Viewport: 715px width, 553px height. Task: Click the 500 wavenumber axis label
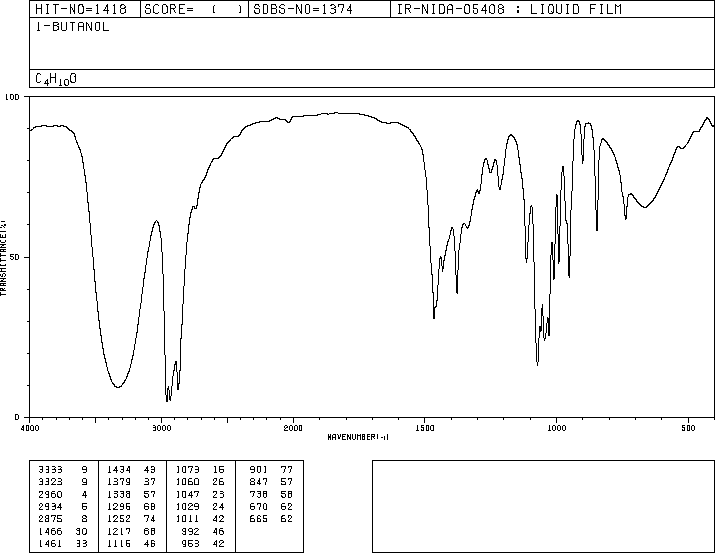click(x=688, y=428)
